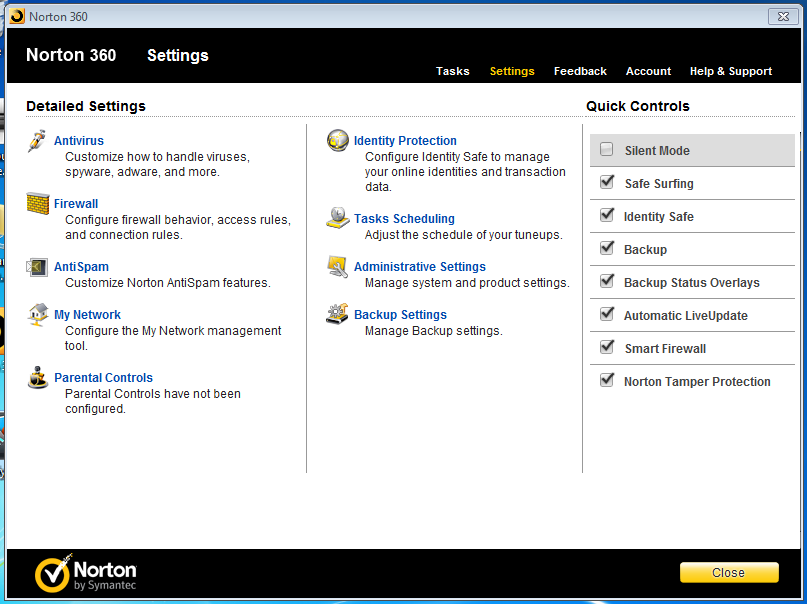
Task: Click the Backup Settings gear icon
Action: pos(338,314)
